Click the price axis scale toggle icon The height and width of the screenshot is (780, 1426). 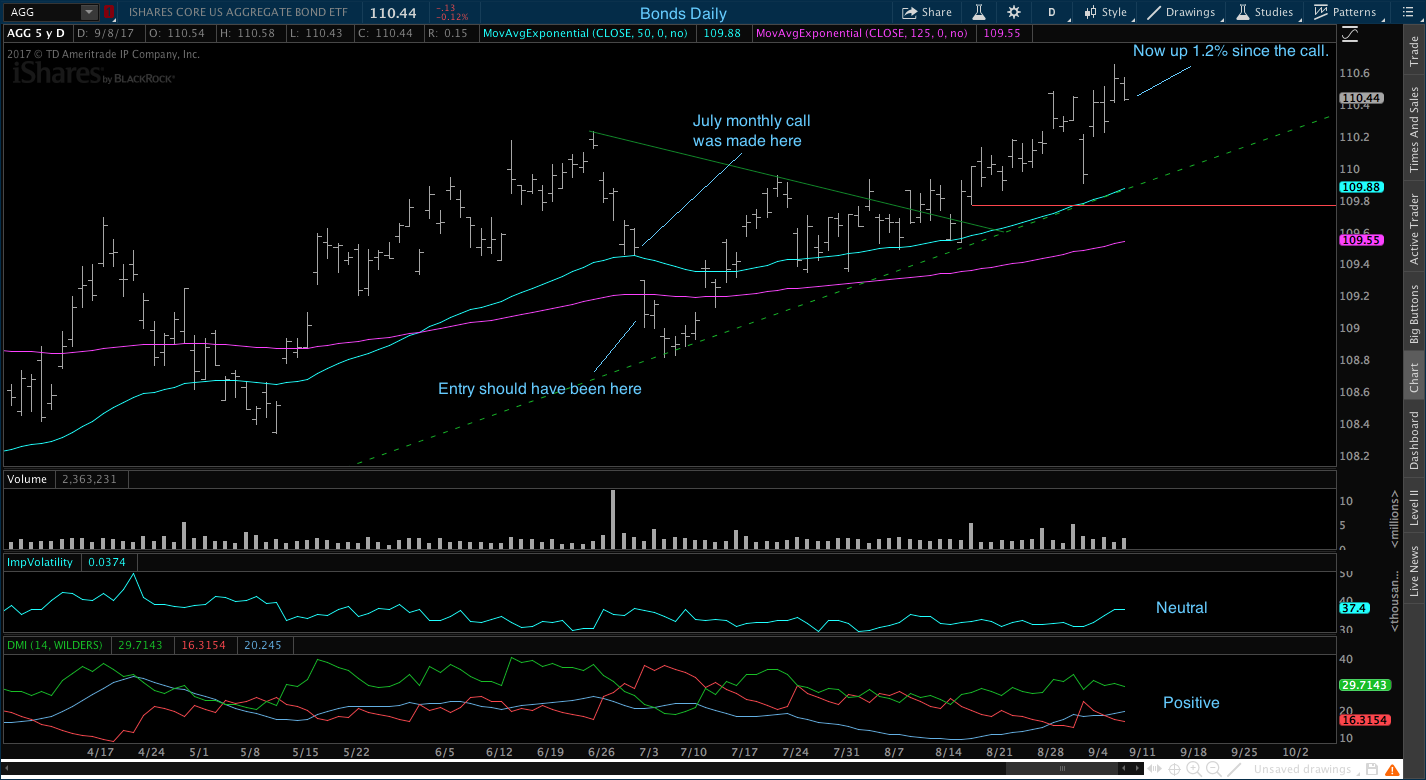(x=1350, y=35)
